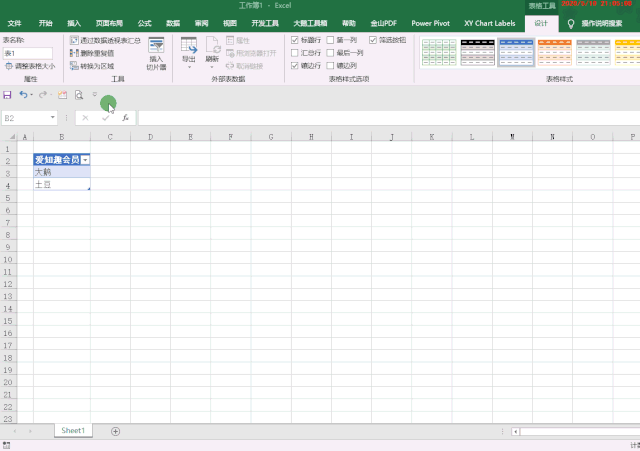
Task: Click 插入切片器 (insert slicer) icon
Action: coord(156,53)
